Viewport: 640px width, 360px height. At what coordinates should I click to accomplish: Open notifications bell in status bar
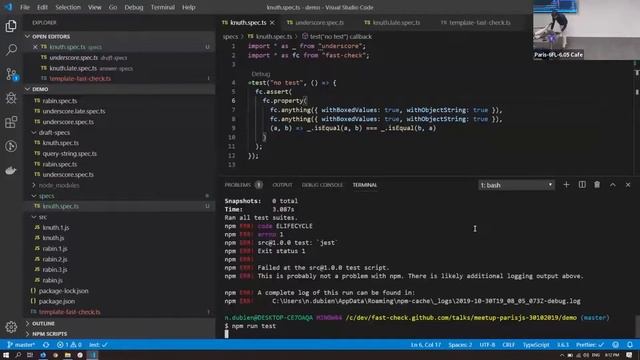point(630,345)
